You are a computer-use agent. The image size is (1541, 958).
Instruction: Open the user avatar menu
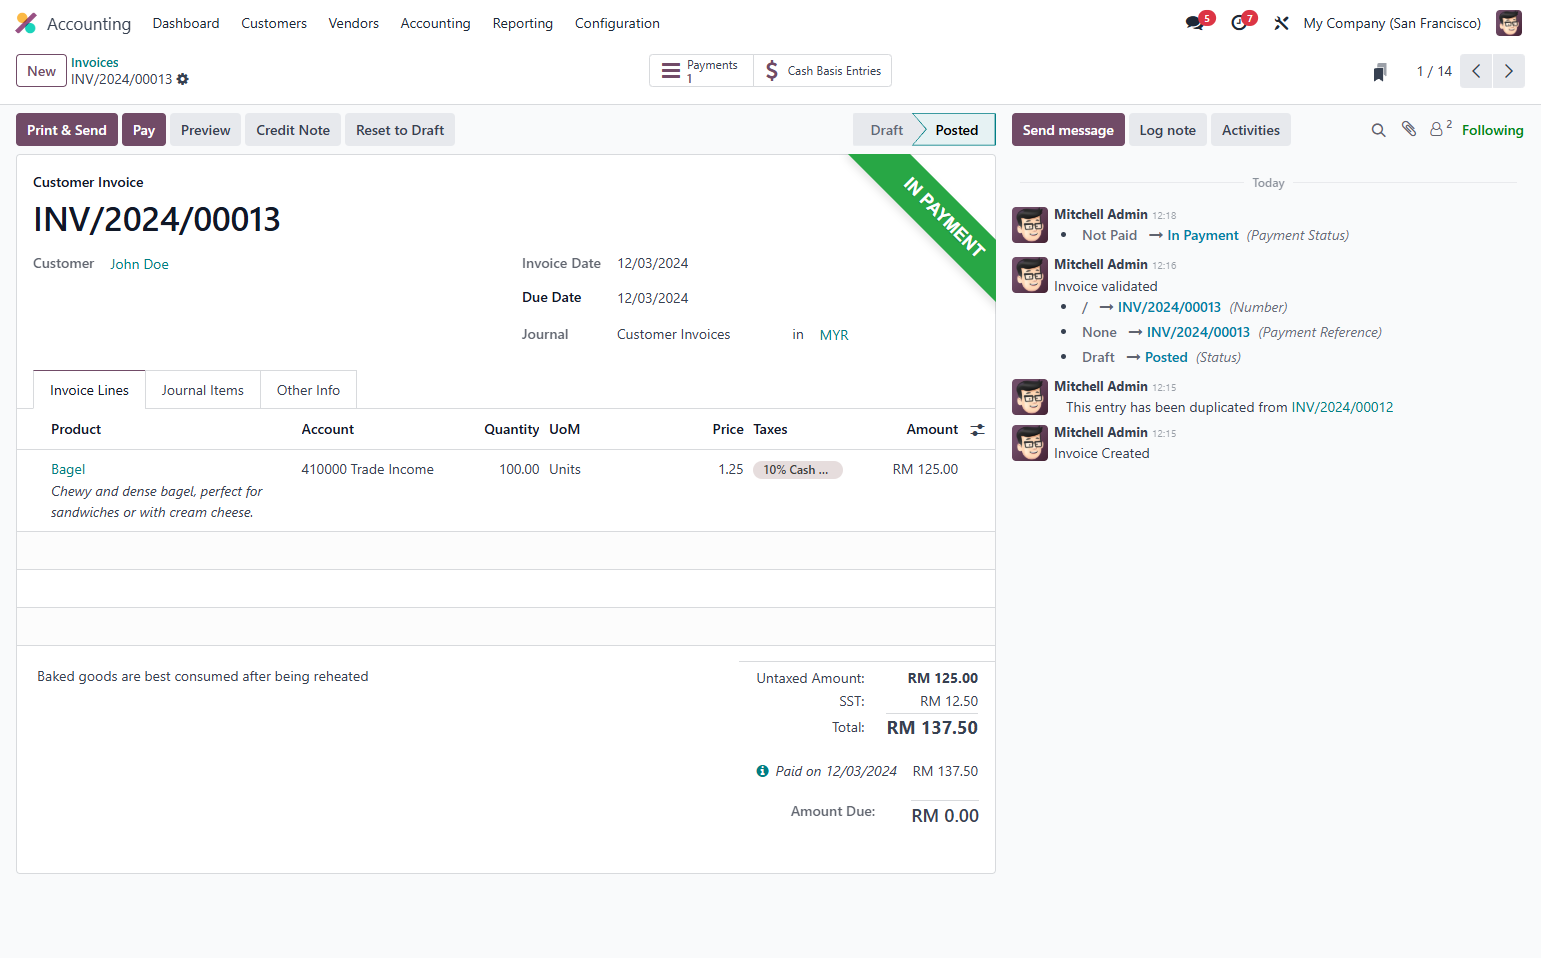click(x=1509, y=23)
